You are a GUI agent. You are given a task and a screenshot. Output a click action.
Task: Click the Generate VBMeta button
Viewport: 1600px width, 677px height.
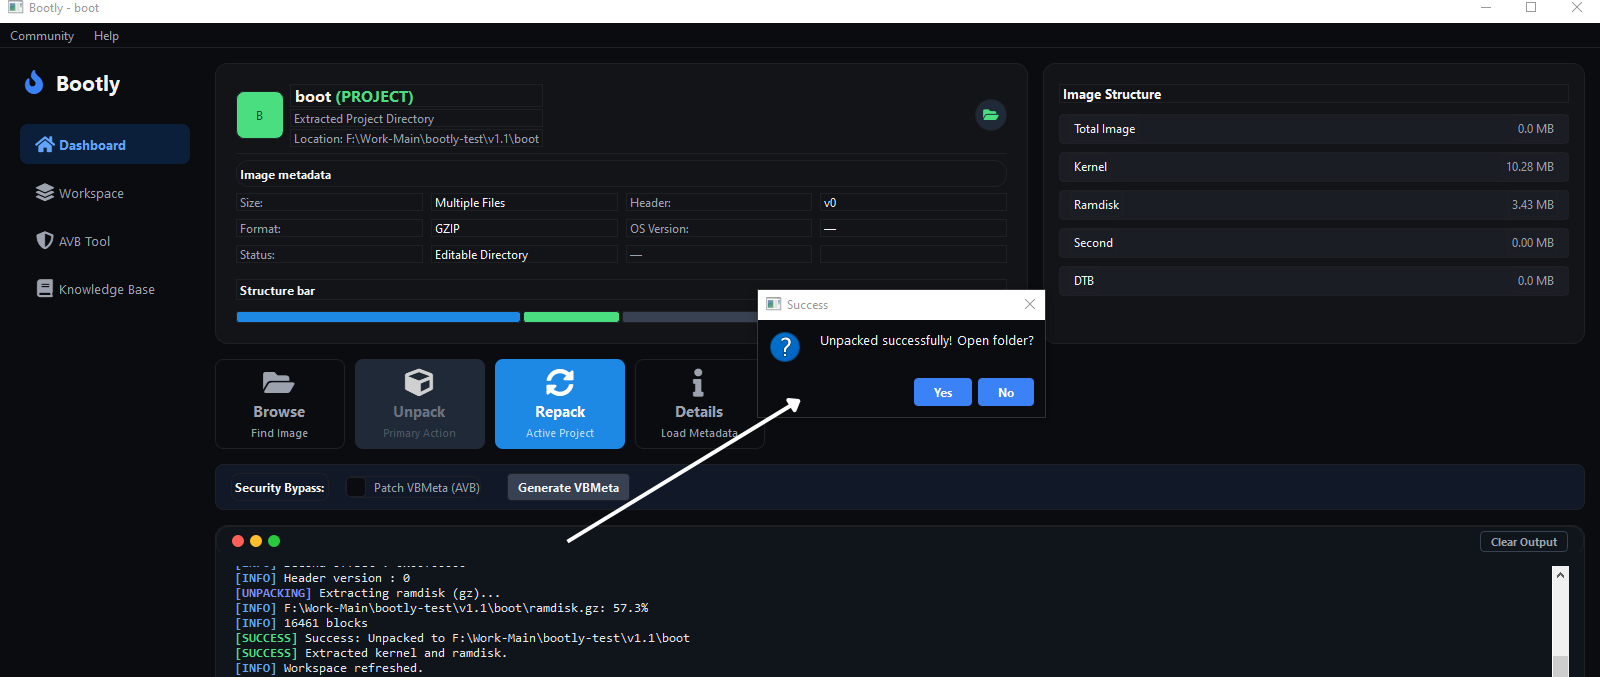pos(568,487)
